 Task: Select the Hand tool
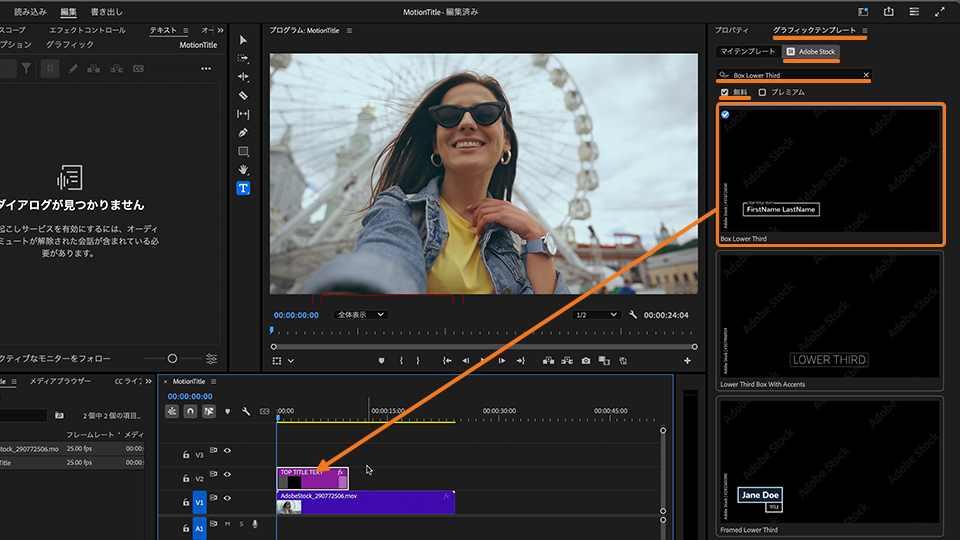(x=243, y=170)
